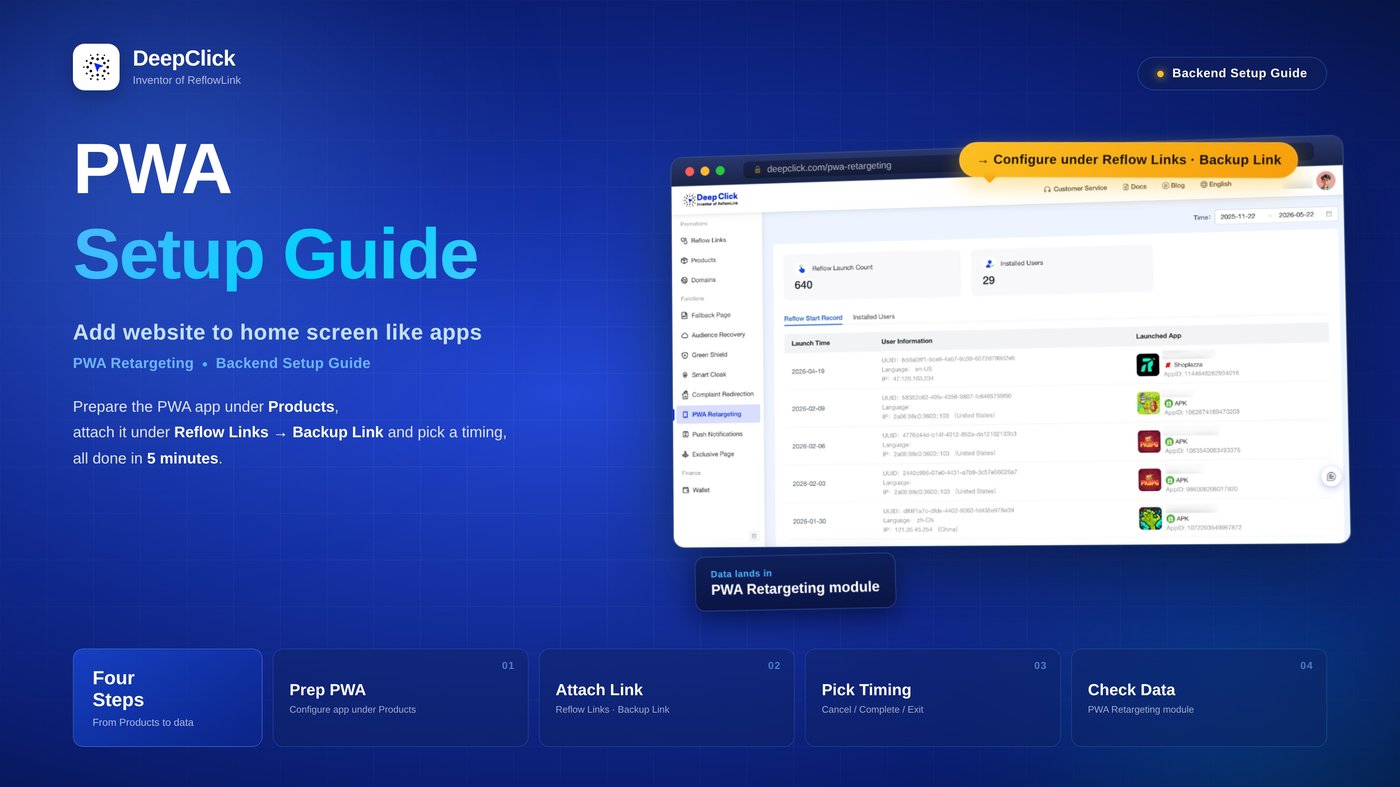1400x787 pixels.
Task: Click the DeepClick app logo top left
Action: point(96,67)
